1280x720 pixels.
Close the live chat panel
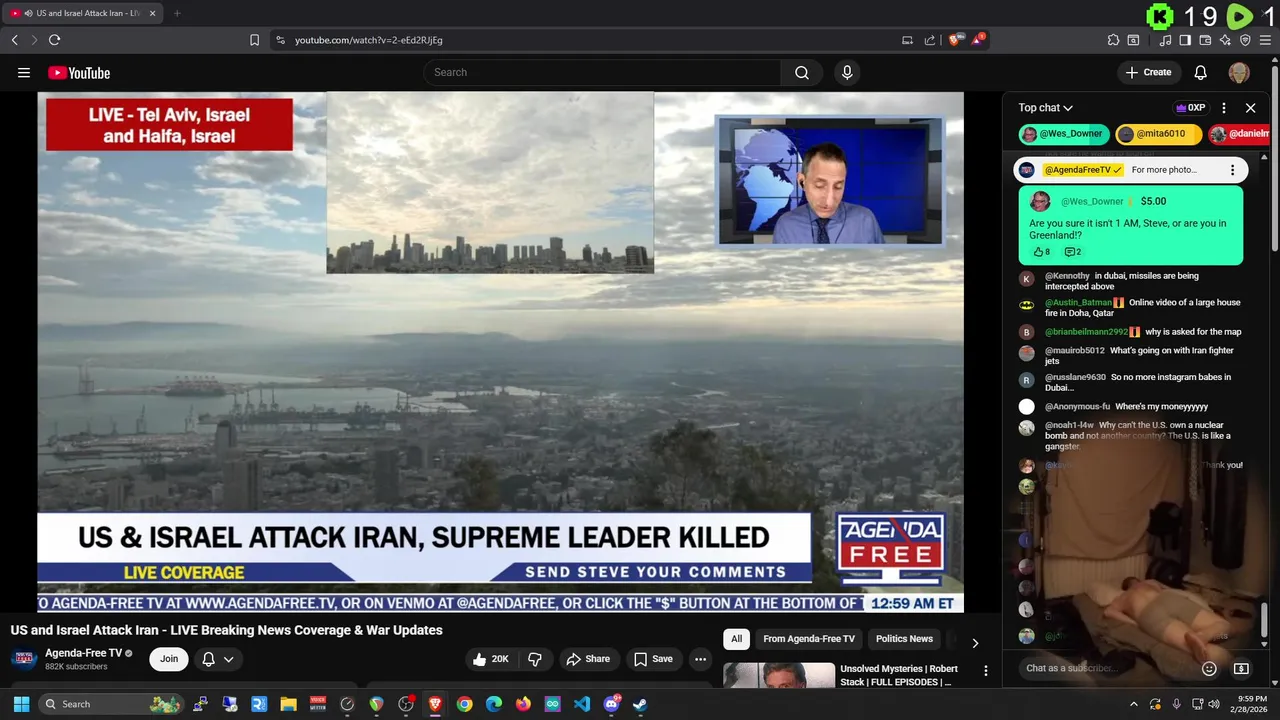1250,108
